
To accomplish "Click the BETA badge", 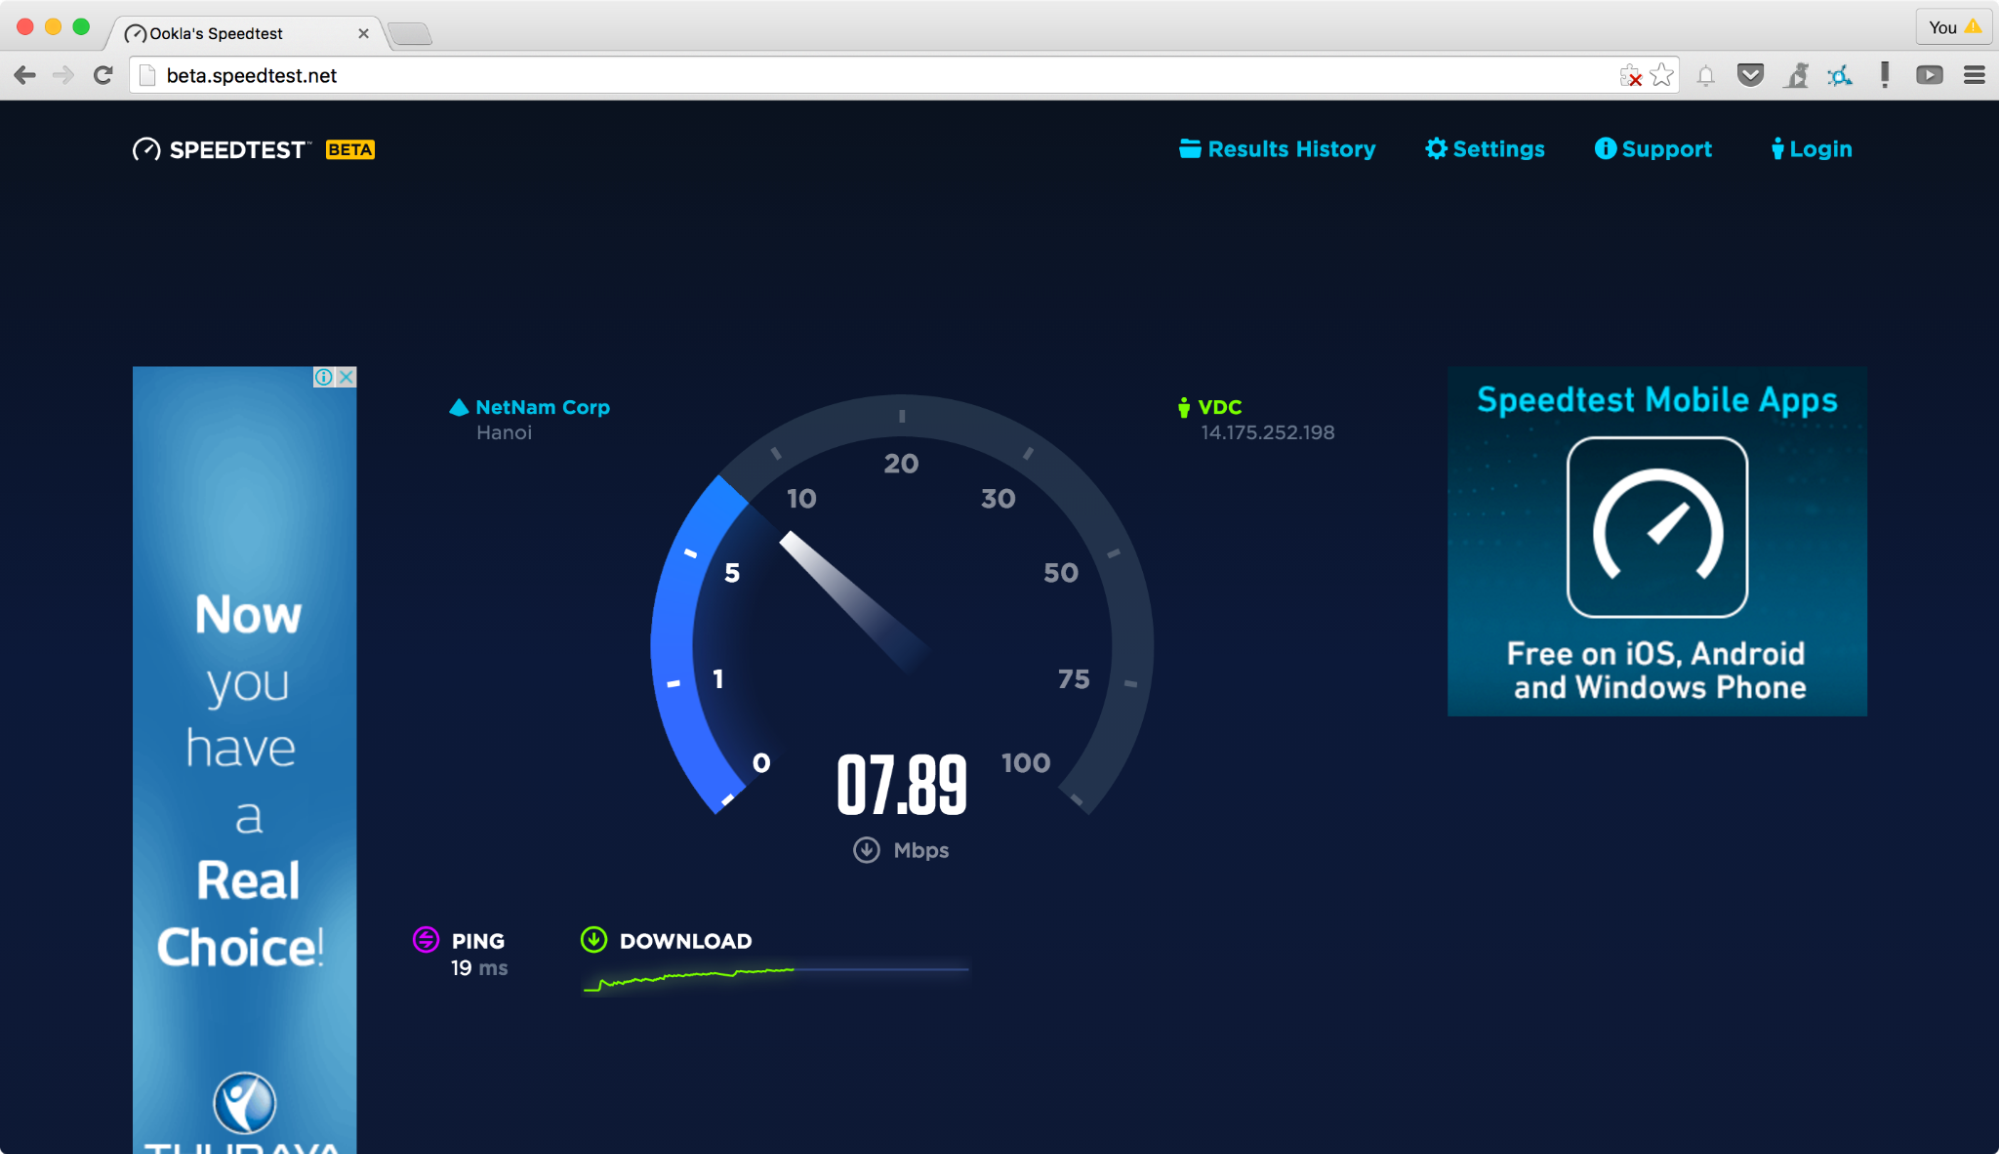I will point(350,150).
